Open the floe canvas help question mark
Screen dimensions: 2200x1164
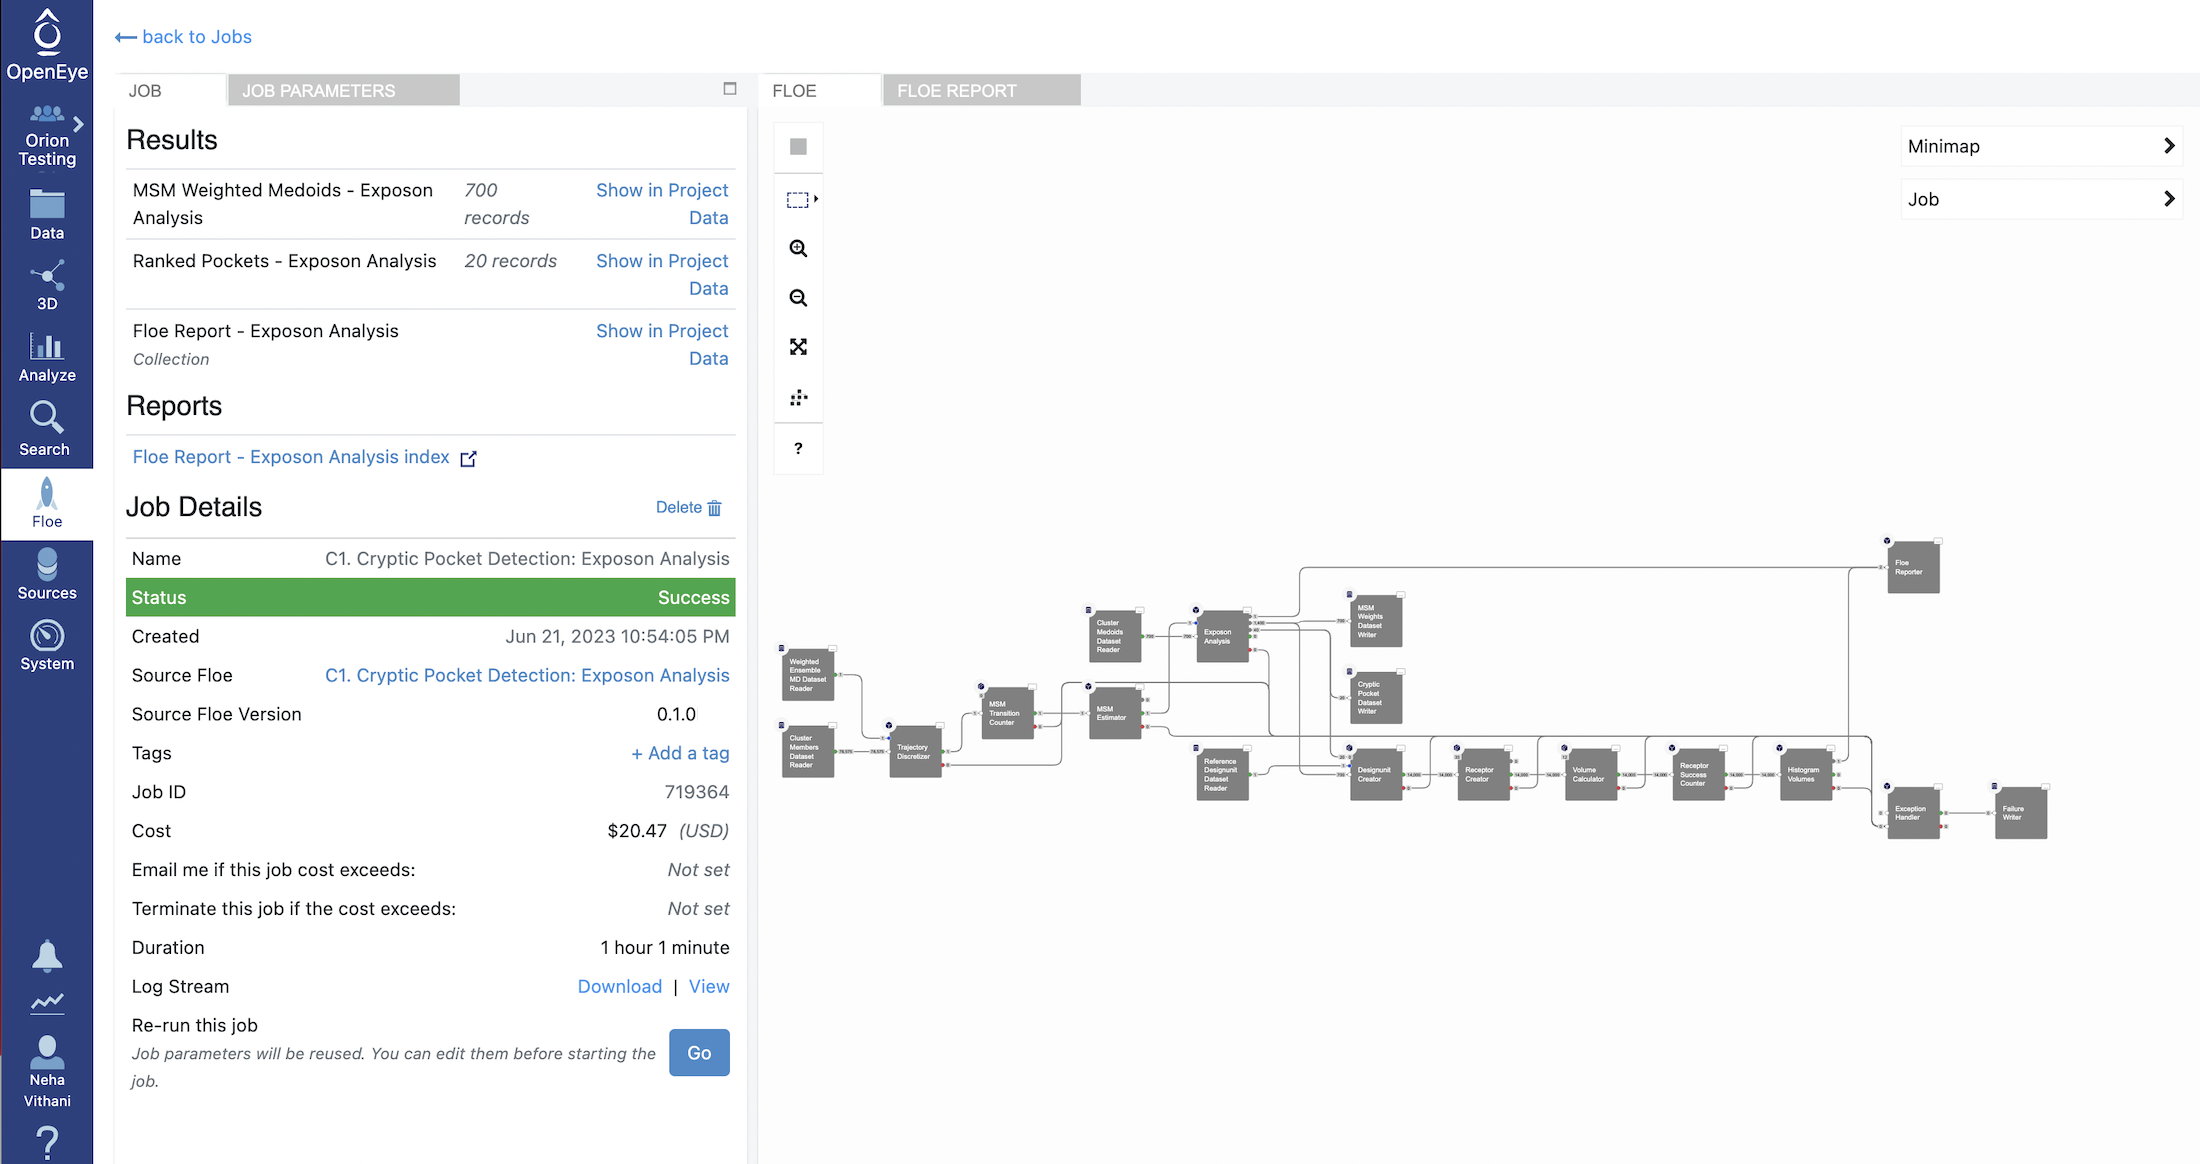click(798, 448)
